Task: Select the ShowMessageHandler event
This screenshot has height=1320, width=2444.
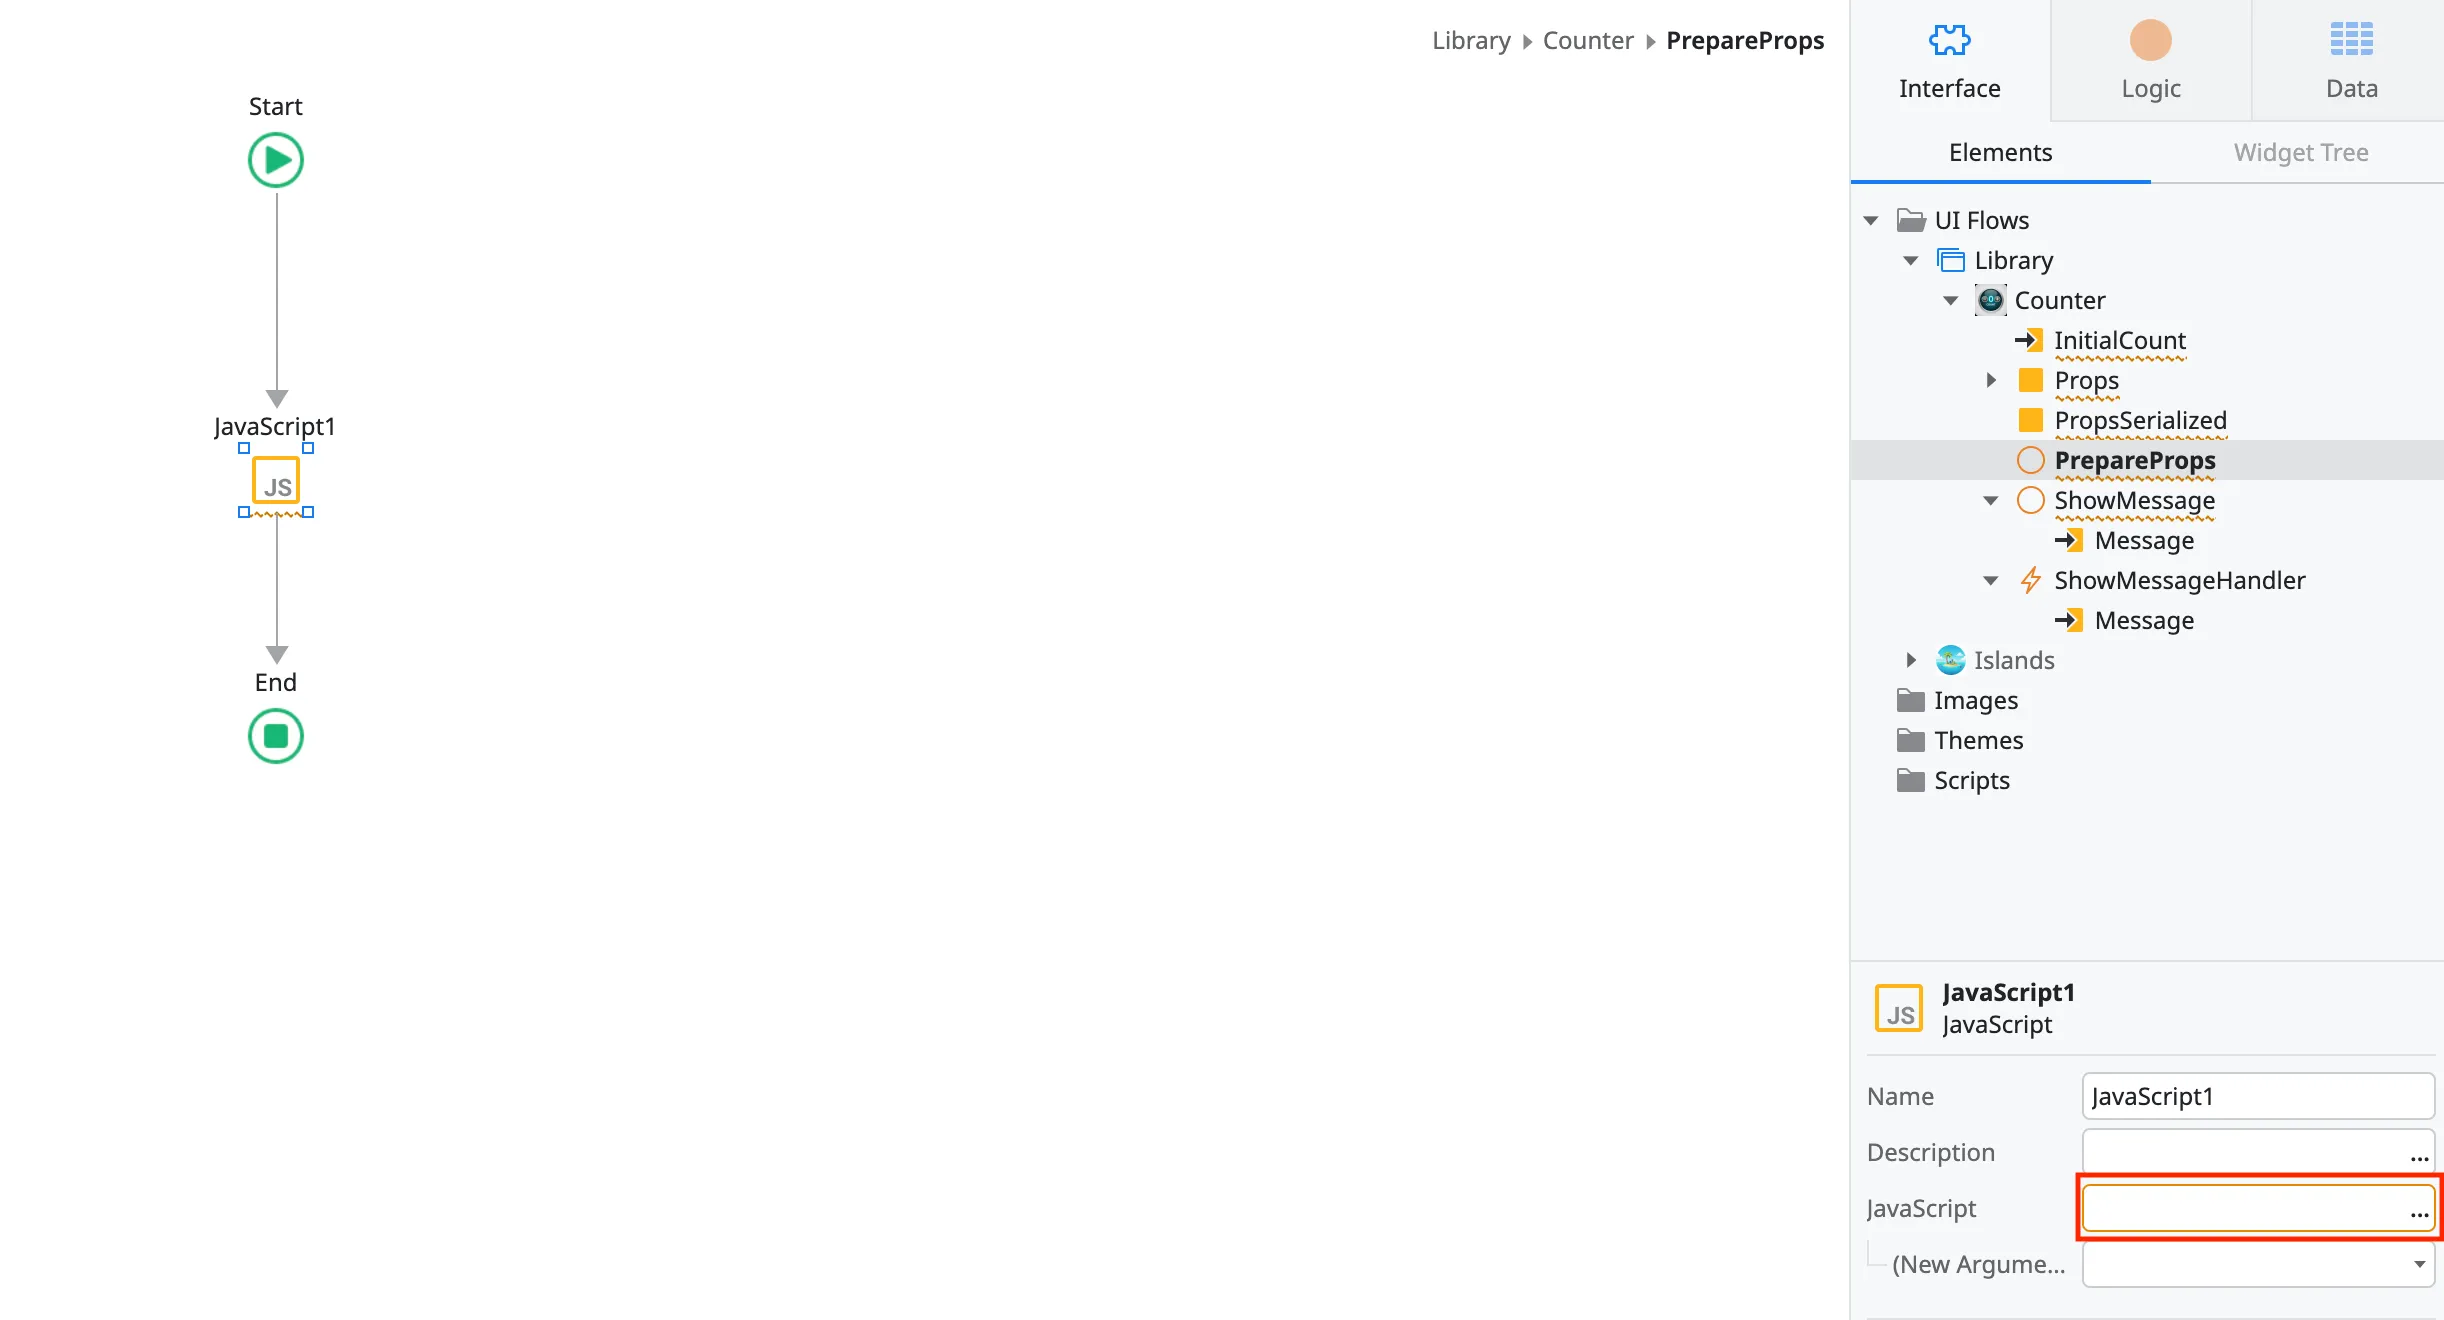Action: pos(2178,580)
